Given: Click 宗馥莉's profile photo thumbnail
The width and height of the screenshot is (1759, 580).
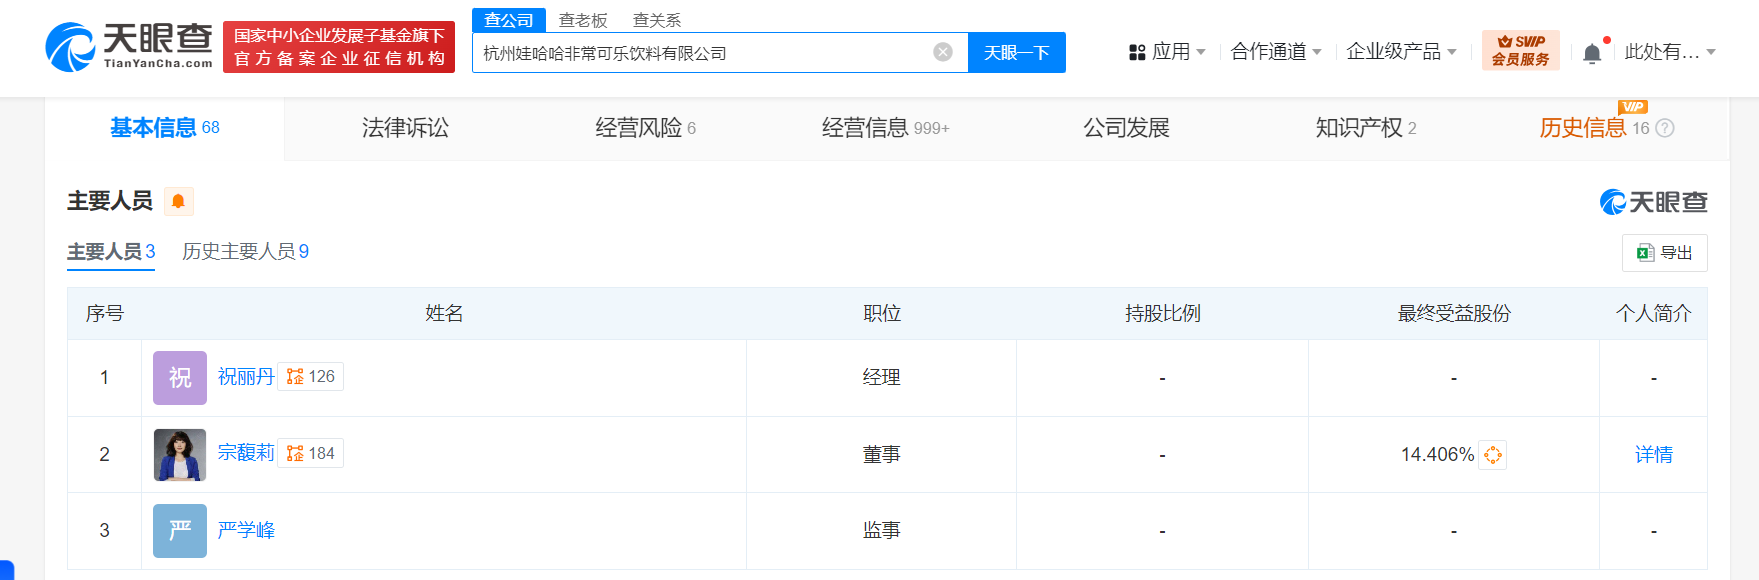Looking at the screenshot, I should pos(180,455).
